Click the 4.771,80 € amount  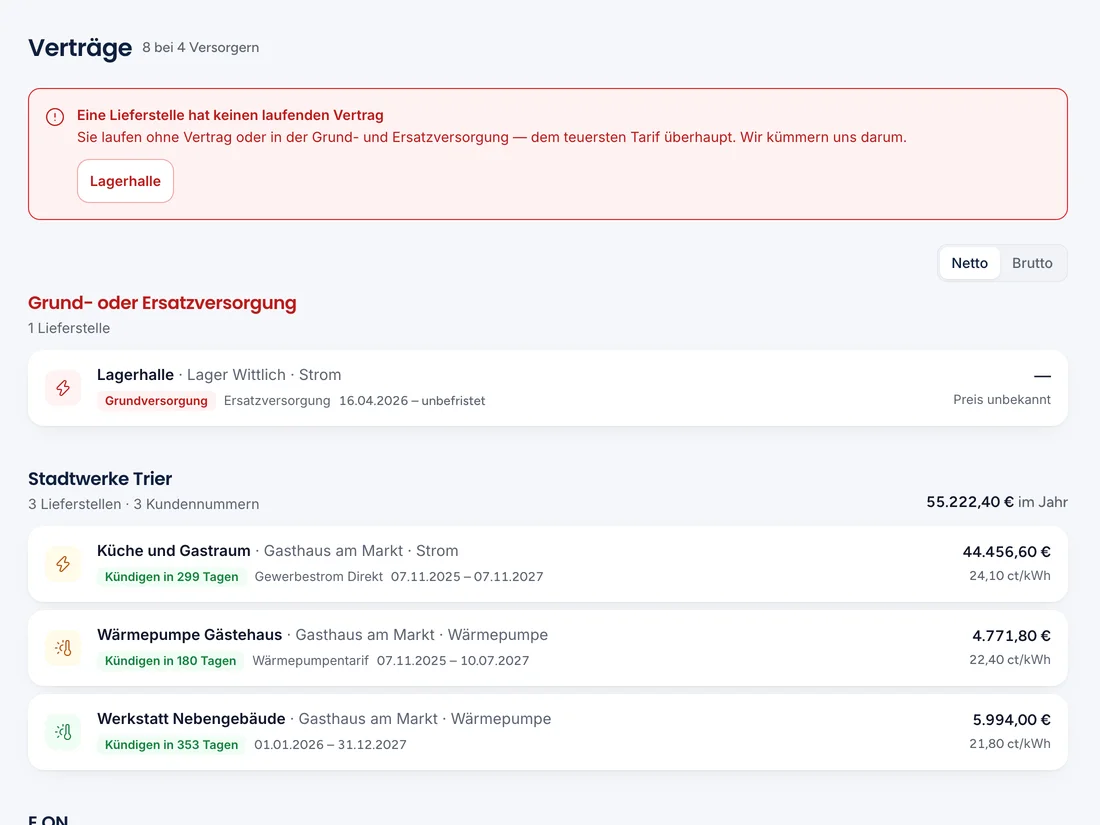(1011, 636)
